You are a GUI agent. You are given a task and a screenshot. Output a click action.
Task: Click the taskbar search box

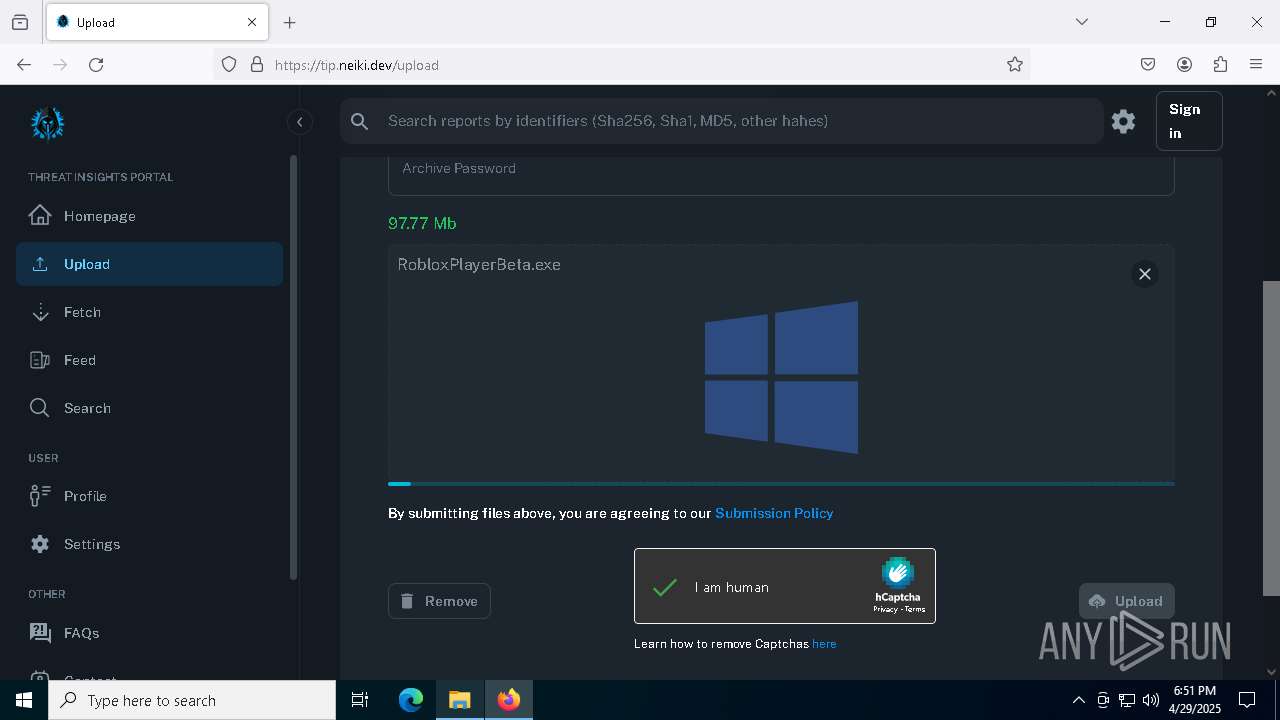pos(192,700)
